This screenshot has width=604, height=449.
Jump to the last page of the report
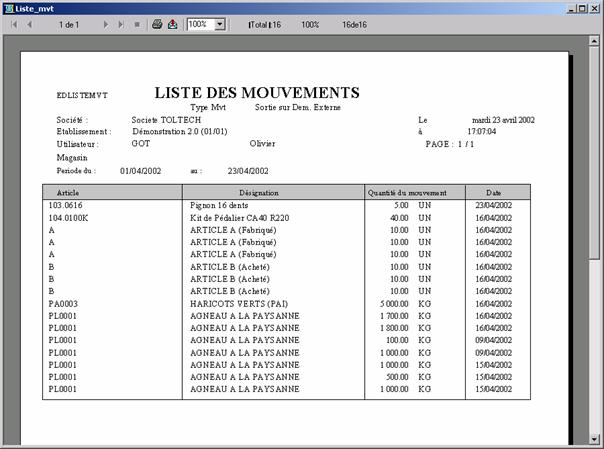tap(121, 23)
